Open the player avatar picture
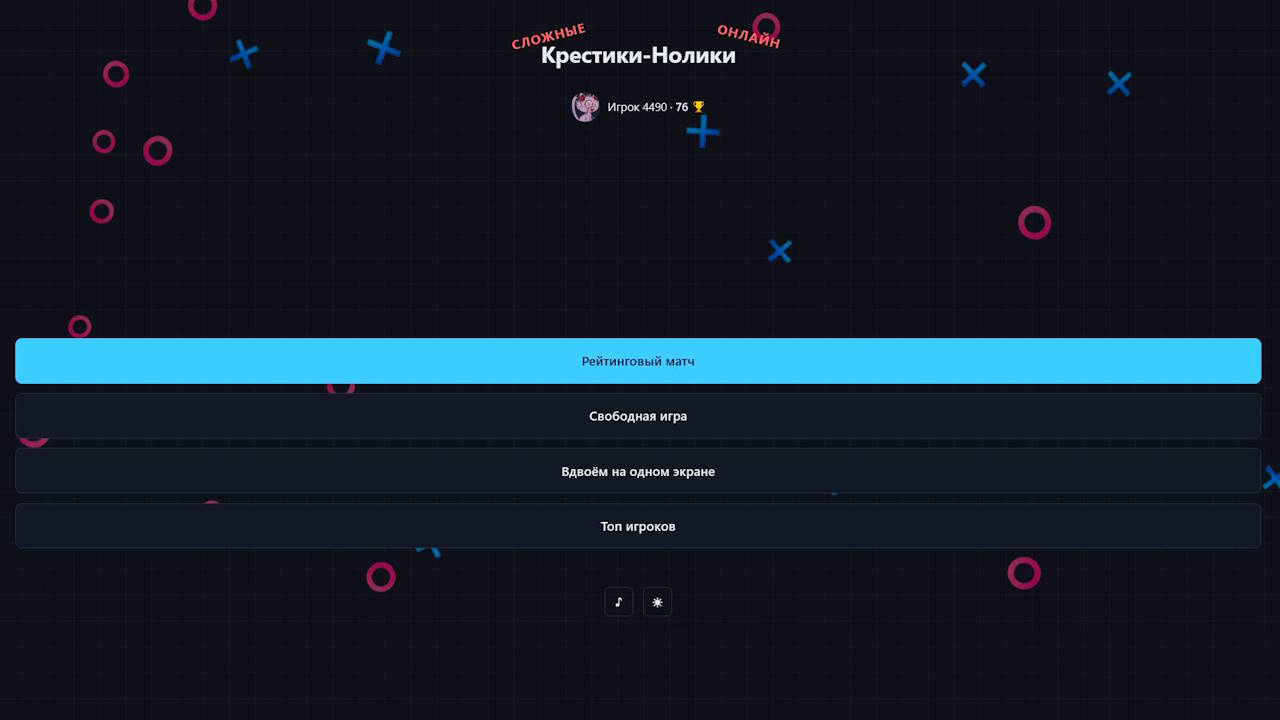This screenshot has height=720, width=1280. (x=585, y=107)
